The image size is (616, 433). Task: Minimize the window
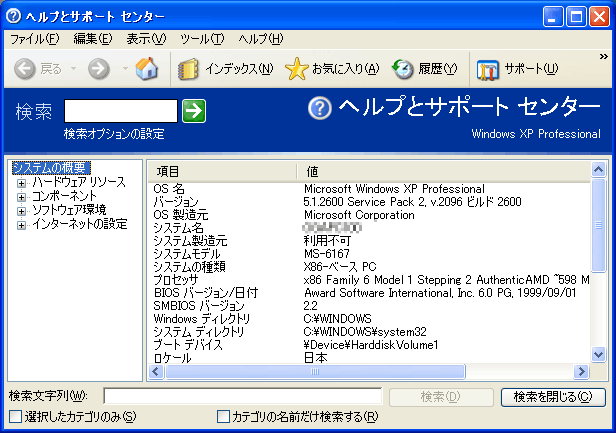click(x=553, y=17)
